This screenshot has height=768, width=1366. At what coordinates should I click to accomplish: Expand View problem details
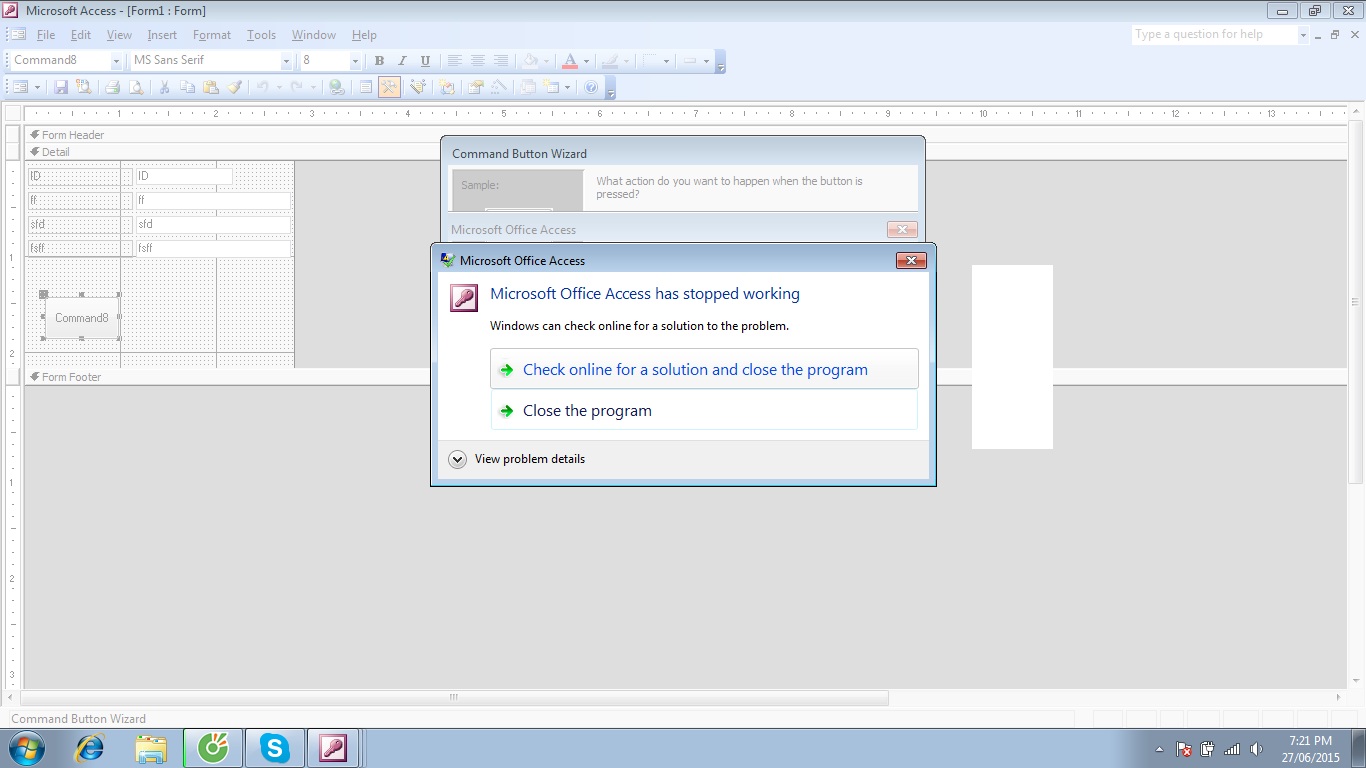pos(458,459)
